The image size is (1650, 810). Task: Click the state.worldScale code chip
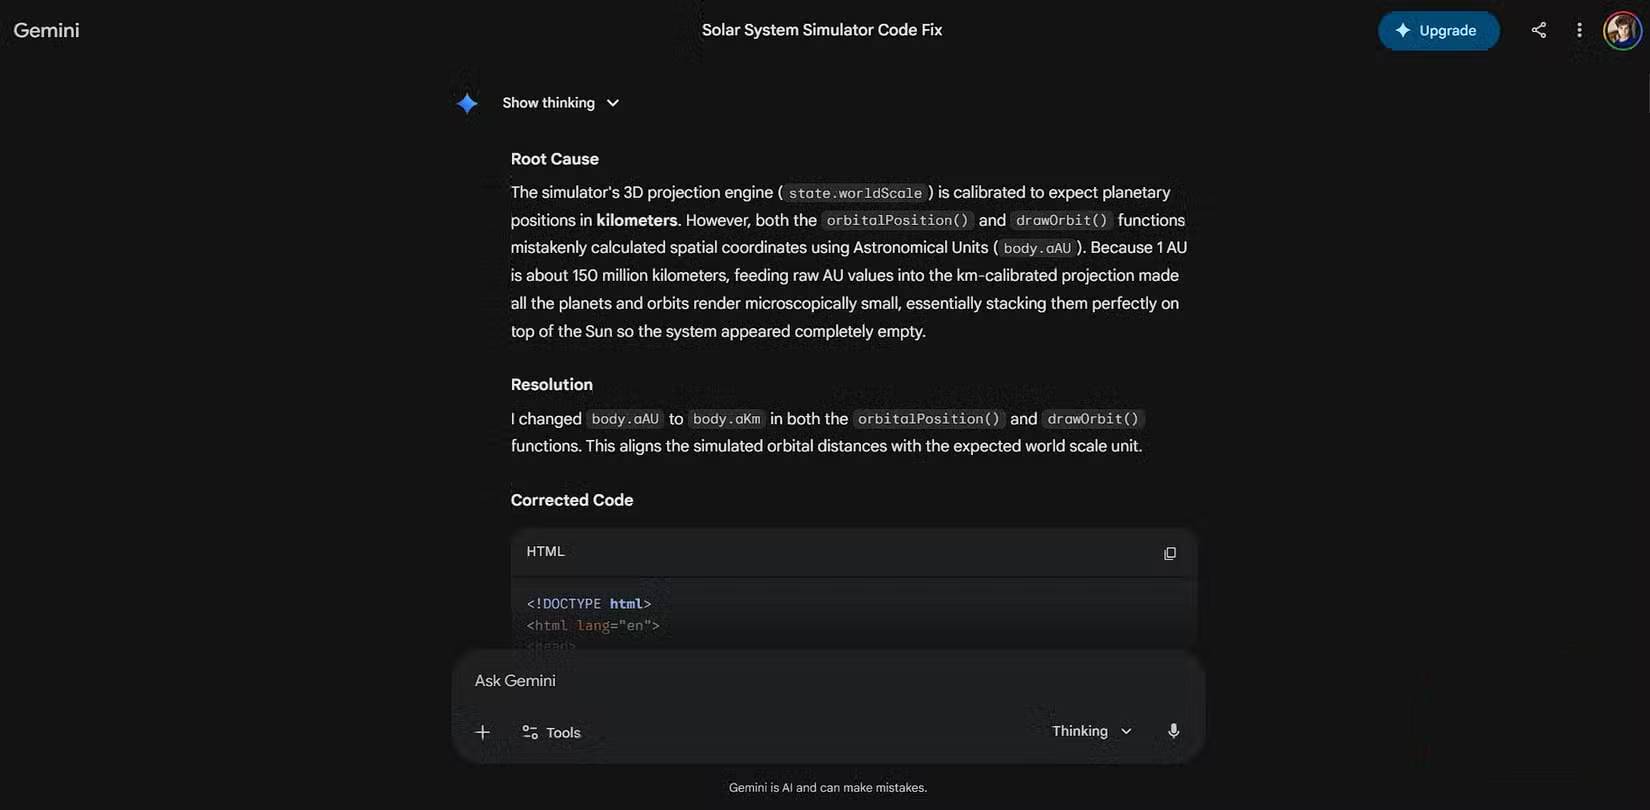(x=855, y=193)
